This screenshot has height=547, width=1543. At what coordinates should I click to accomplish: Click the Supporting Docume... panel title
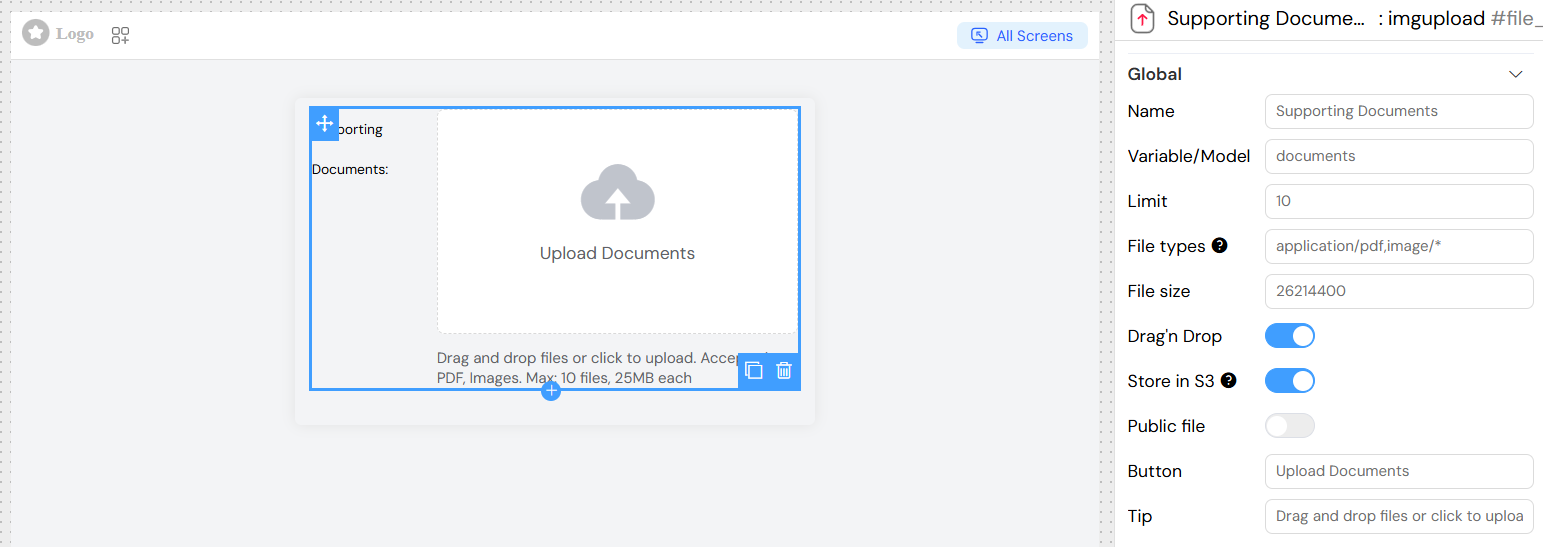point(1266,19)
